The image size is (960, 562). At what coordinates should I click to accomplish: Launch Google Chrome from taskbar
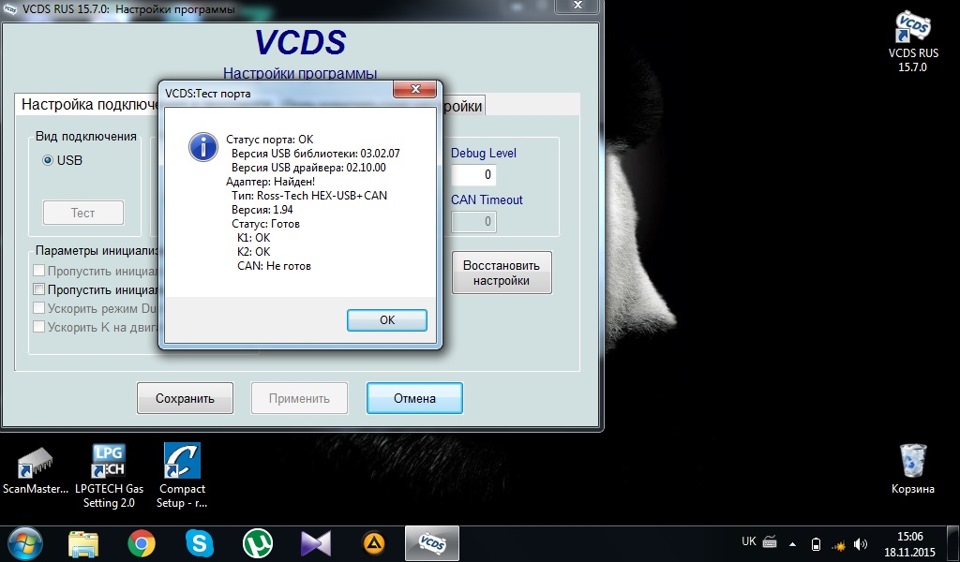point(141,544)
